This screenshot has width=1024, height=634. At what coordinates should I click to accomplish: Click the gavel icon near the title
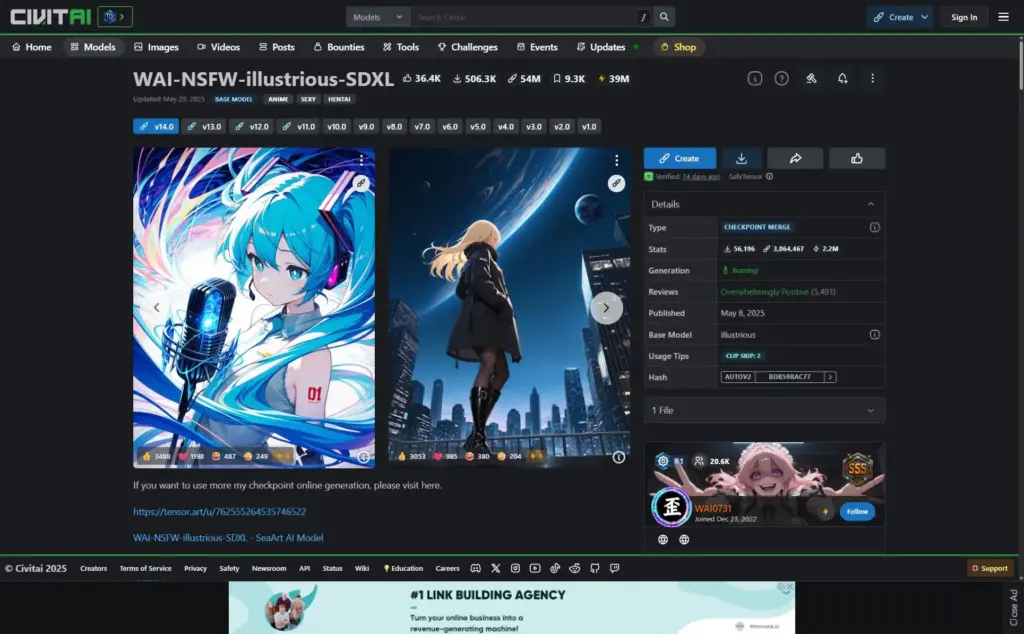point(811,78)
